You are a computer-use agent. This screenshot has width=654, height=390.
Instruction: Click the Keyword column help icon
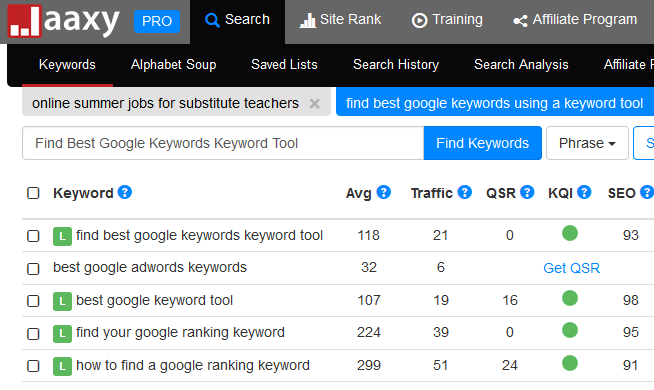125,192
